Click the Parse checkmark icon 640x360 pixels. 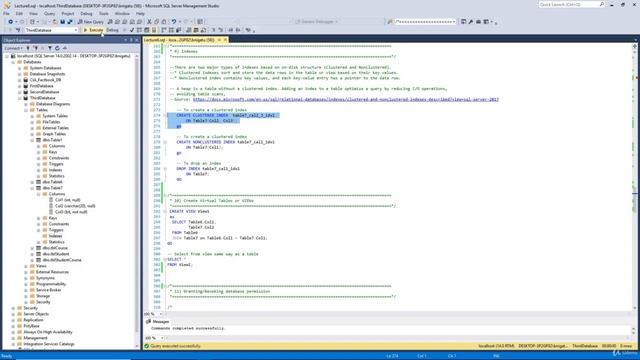[x=132, y=30]
